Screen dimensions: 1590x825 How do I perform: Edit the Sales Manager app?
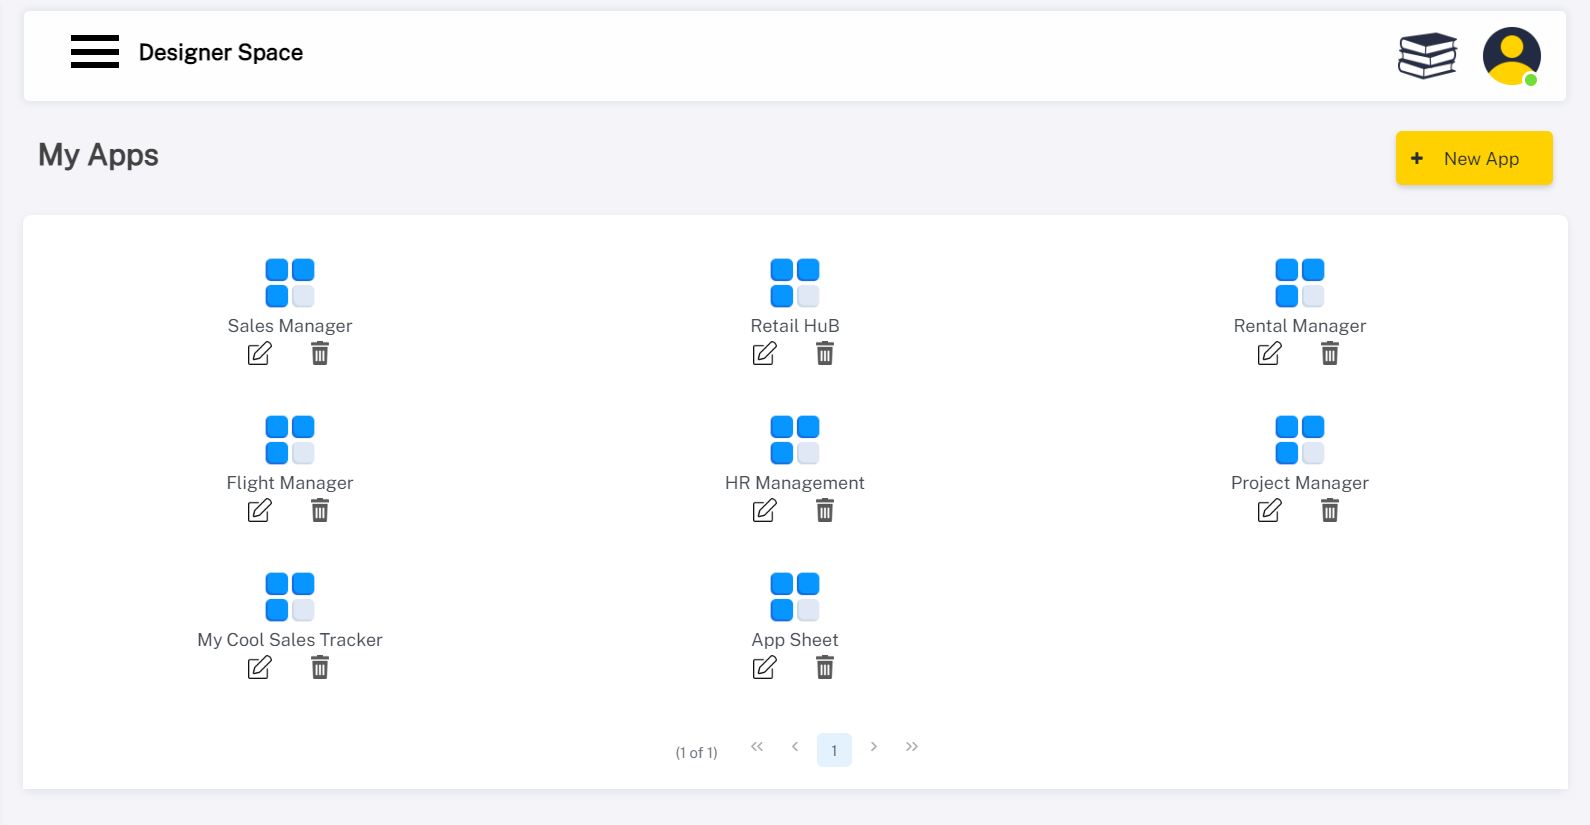(x=260, y=354)
